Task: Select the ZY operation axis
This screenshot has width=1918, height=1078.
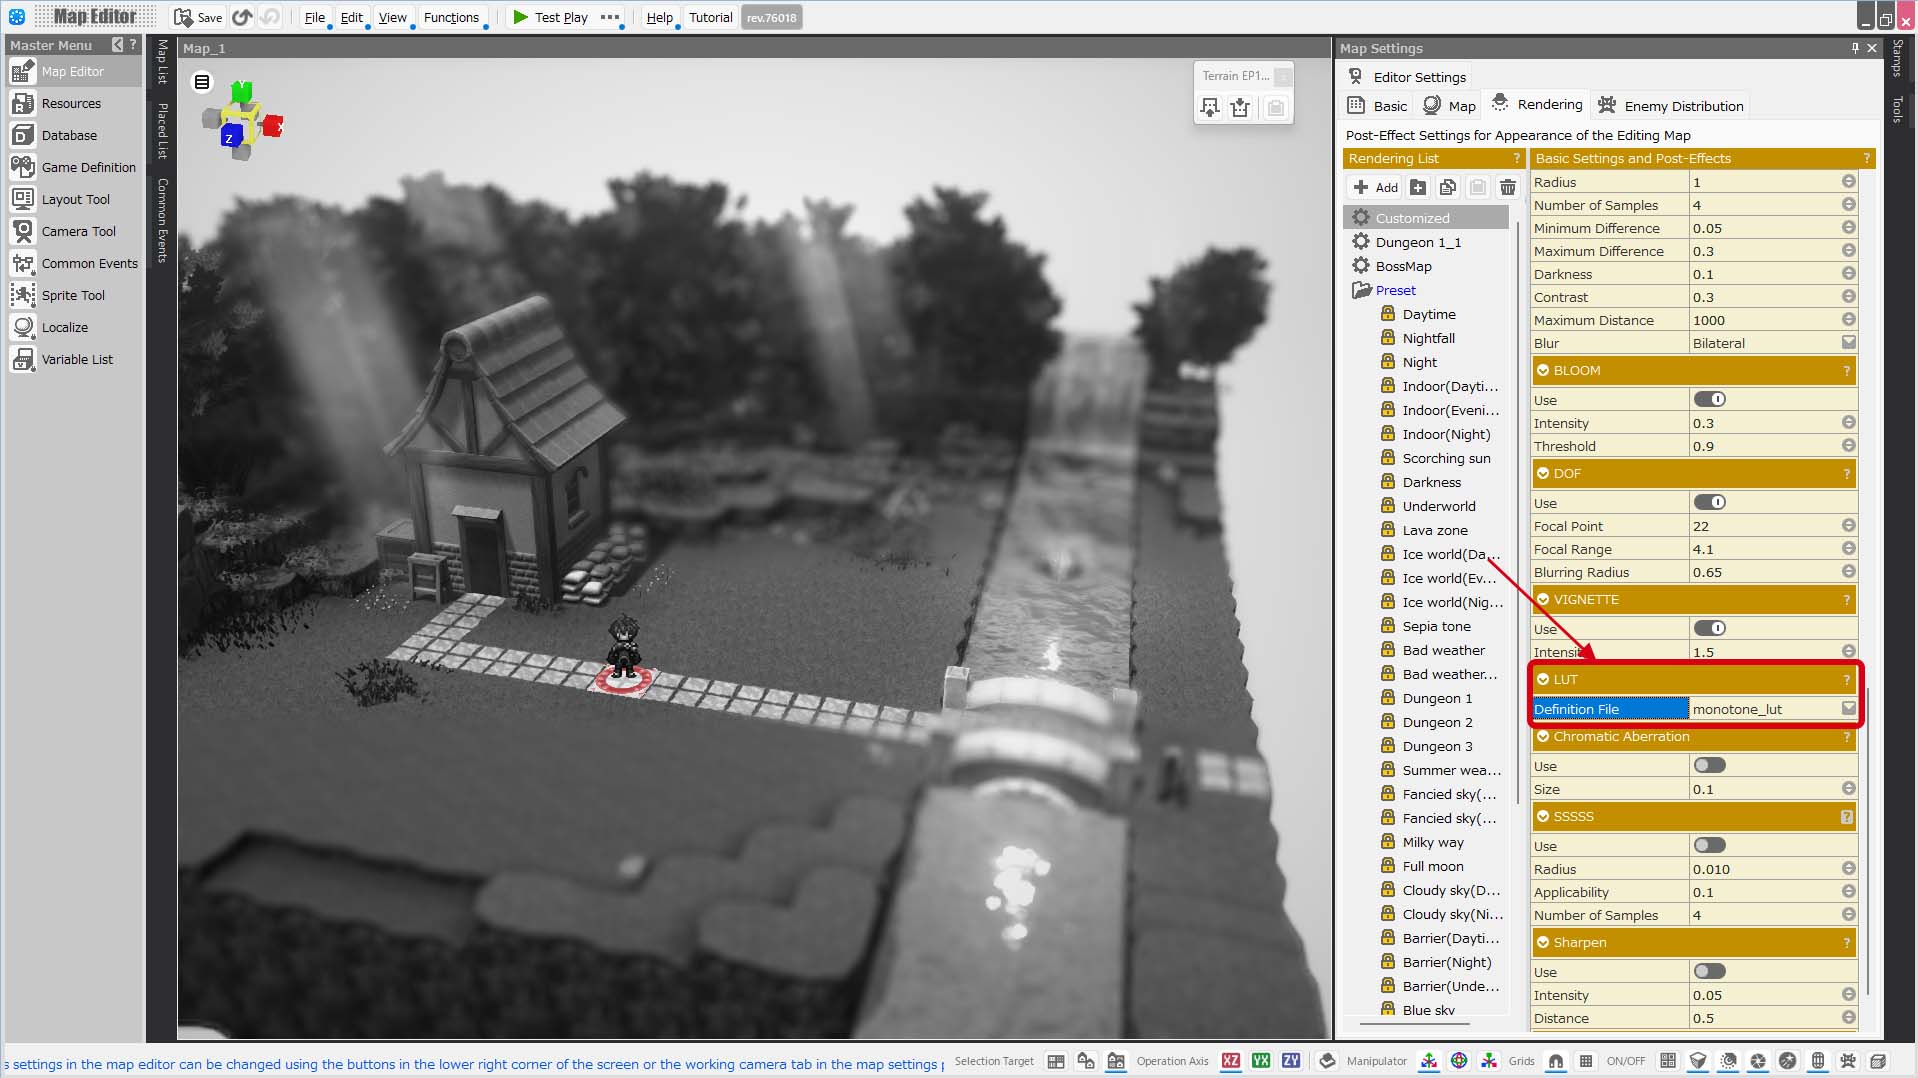Action: [1291, 1061]
